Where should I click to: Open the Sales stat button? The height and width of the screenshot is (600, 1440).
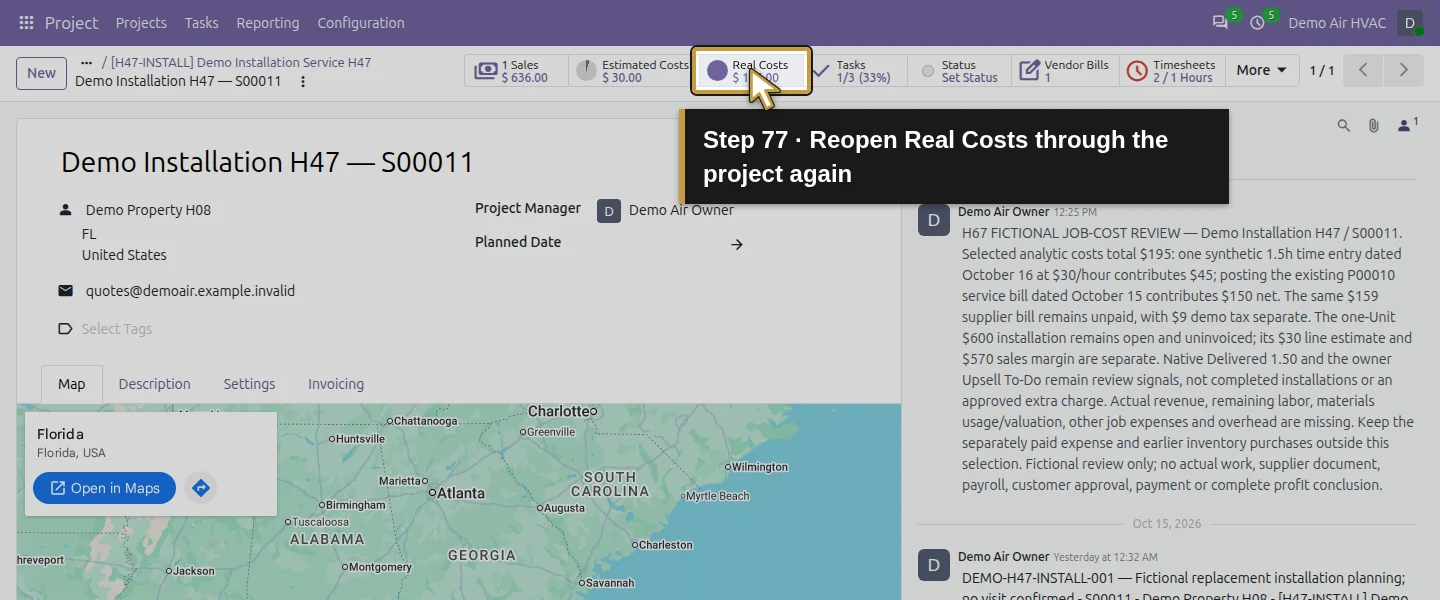(x=516, y=71)
